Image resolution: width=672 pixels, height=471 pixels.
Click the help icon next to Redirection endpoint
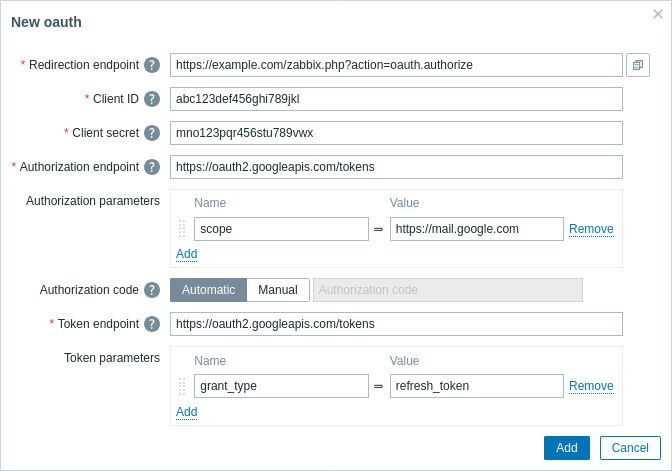pyautogui.click(x=152, y=65)
